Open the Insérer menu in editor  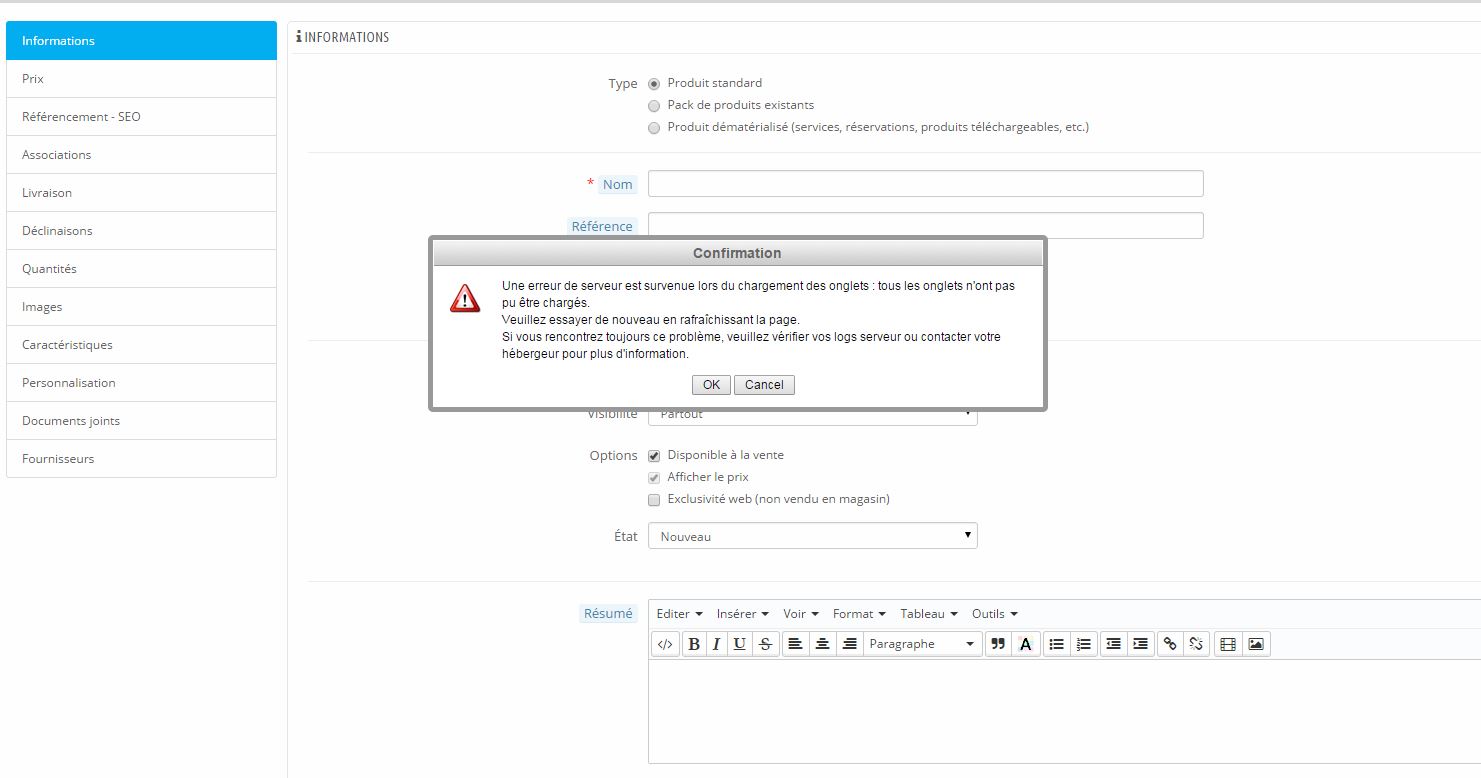click(x=742, y=614)
